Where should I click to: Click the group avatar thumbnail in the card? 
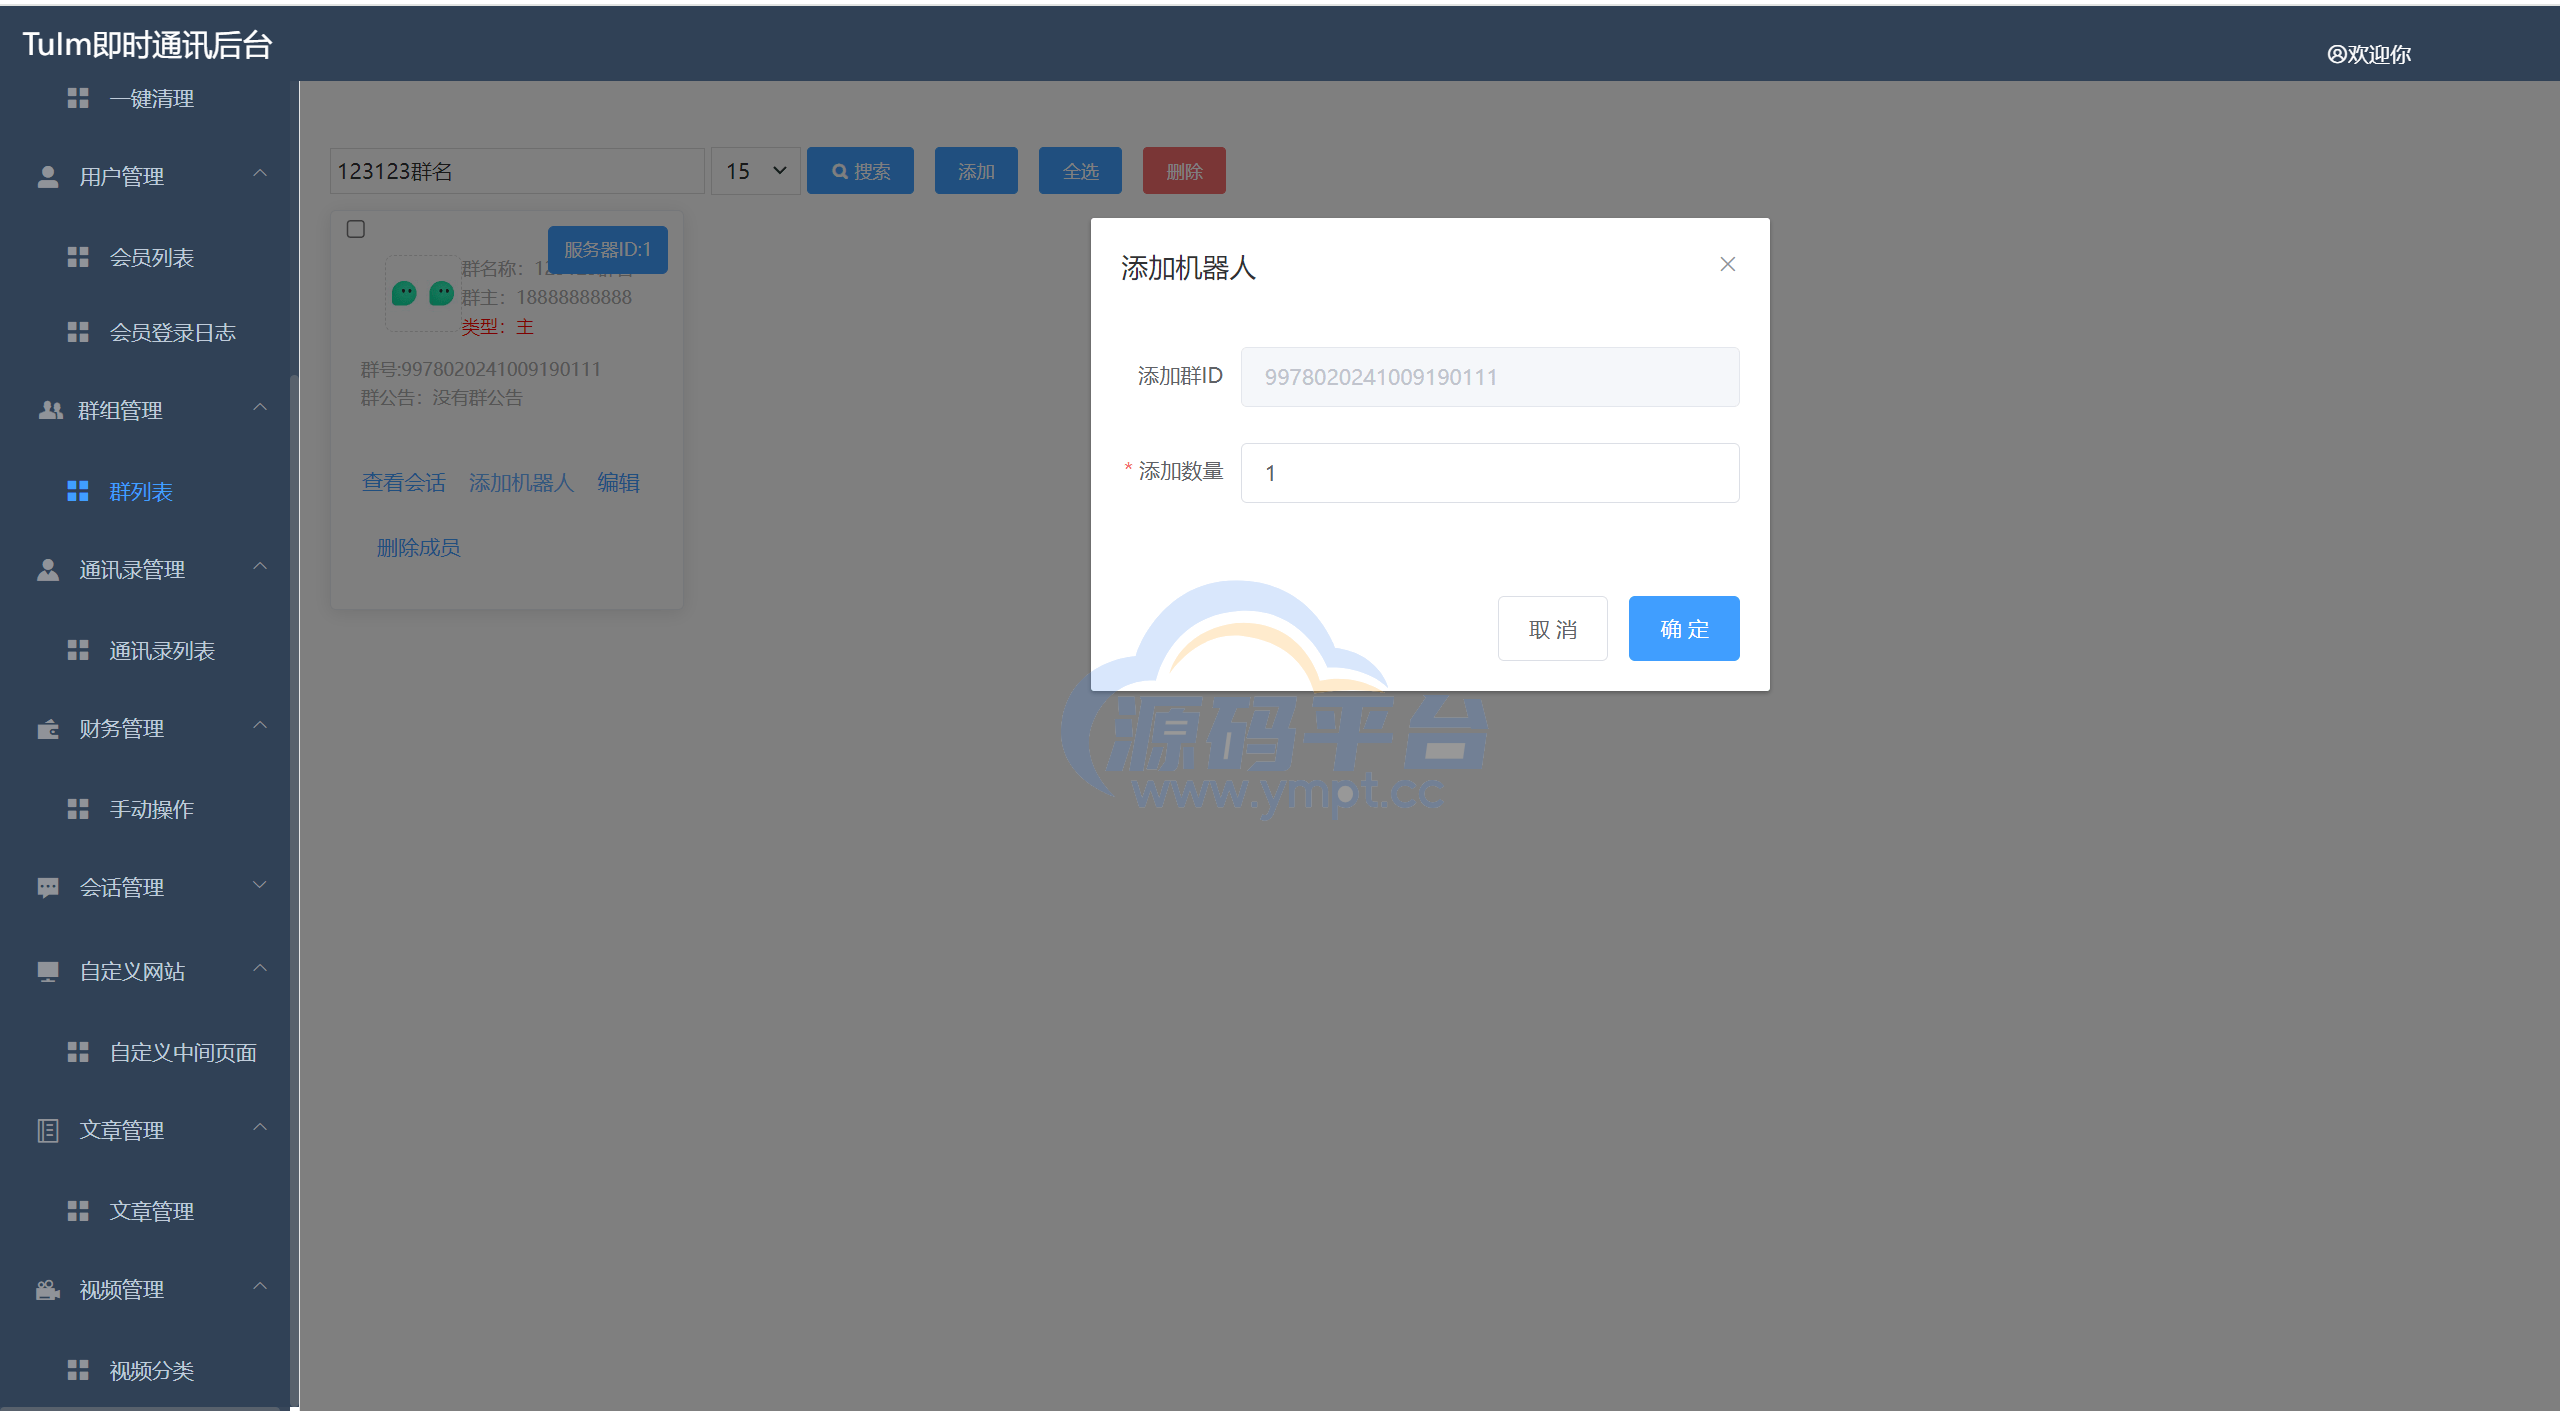pos(422,293)
